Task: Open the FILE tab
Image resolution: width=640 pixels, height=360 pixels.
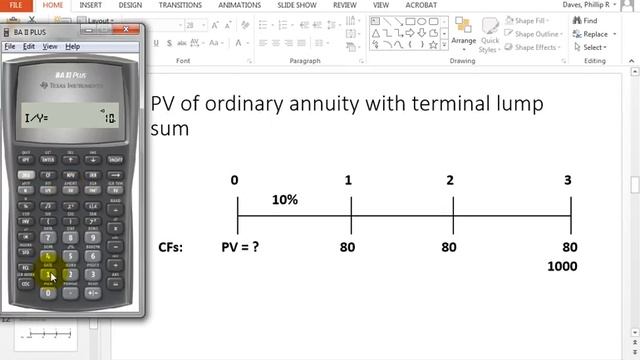Action: coord(16,5)
